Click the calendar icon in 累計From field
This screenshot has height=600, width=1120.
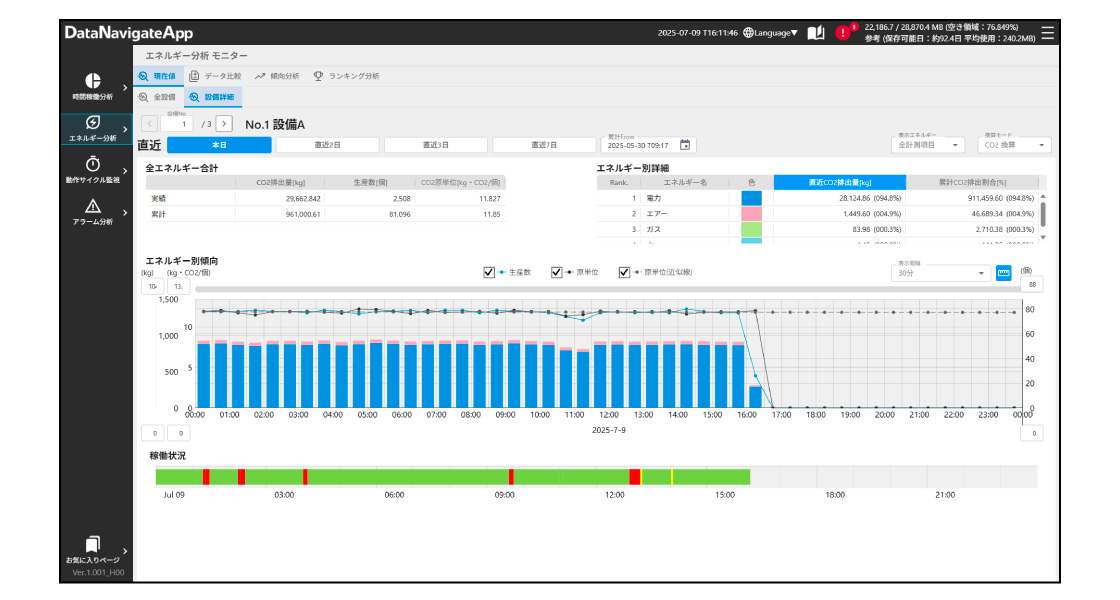[685, 145]
